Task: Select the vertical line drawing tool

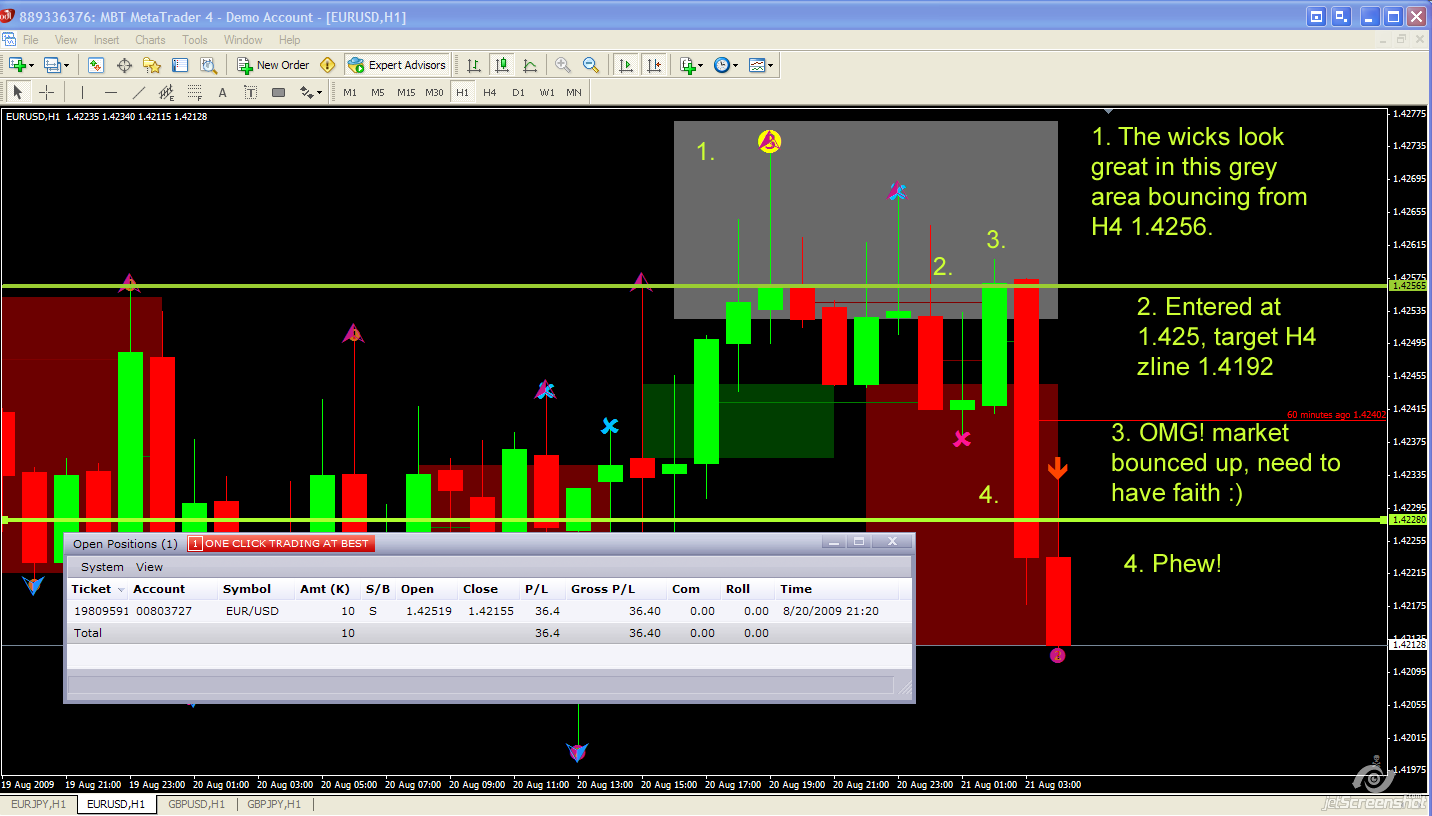Action: pyautogui.click(x=82, y=92)
